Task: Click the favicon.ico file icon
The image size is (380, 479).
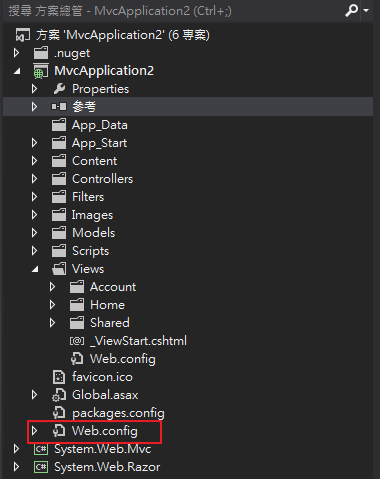Action: (59, 377)
